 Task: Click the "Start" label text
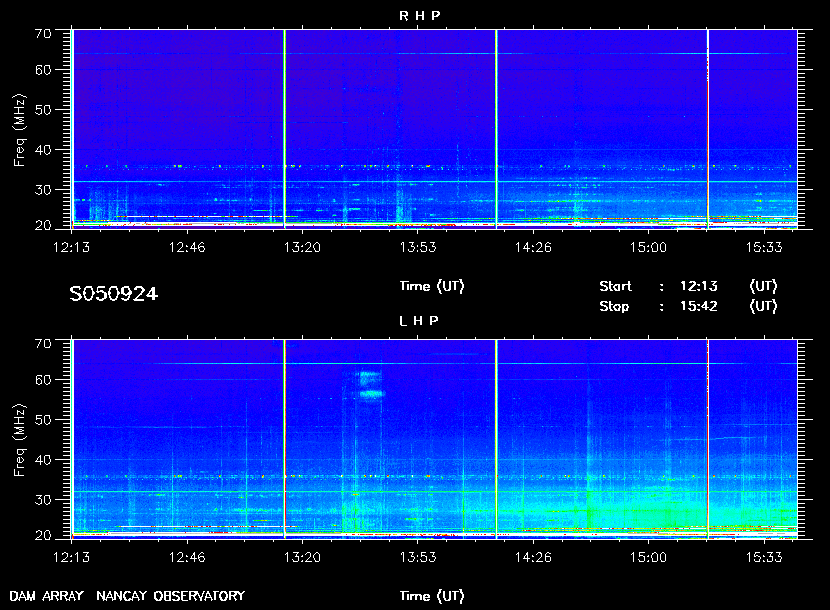[x=615, y=286]
